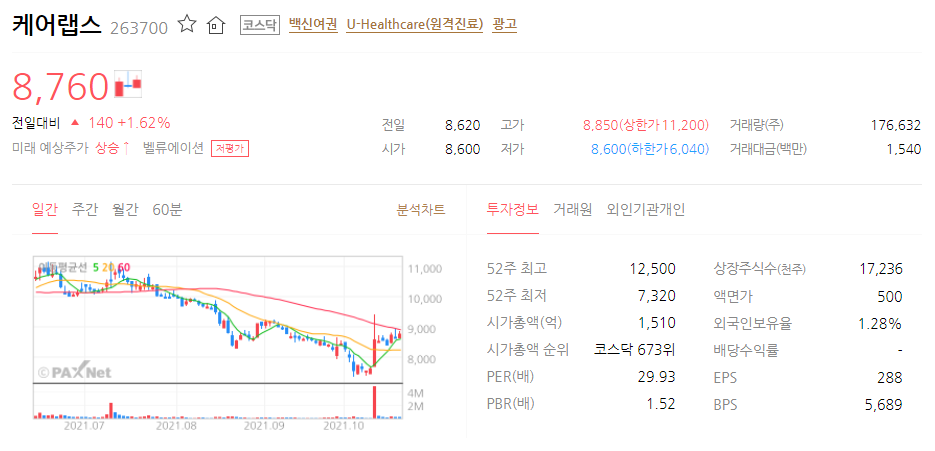
Task: Click the candlestick mini chart icon
Action: tap(128, 85)
